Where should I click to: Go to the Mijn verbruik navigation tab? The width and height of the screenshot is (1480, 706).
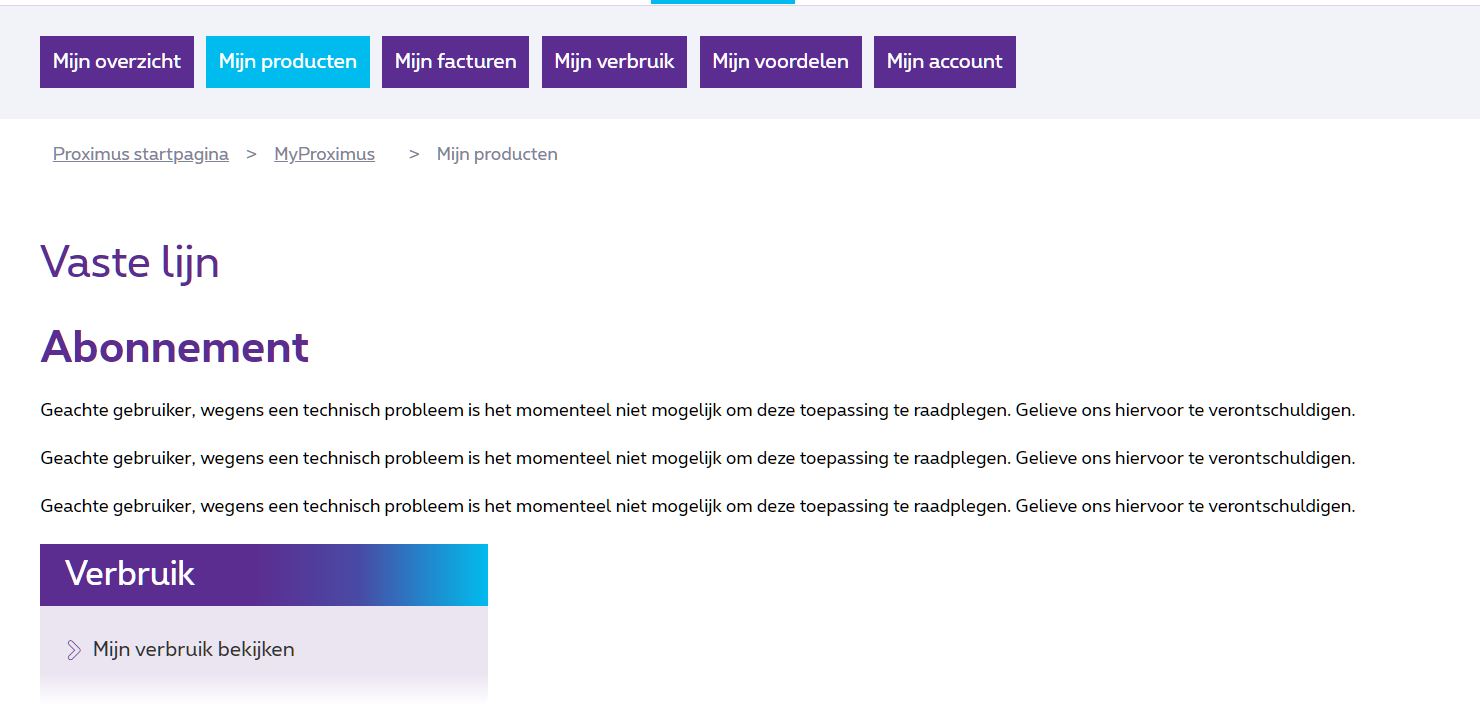[614, 62]
